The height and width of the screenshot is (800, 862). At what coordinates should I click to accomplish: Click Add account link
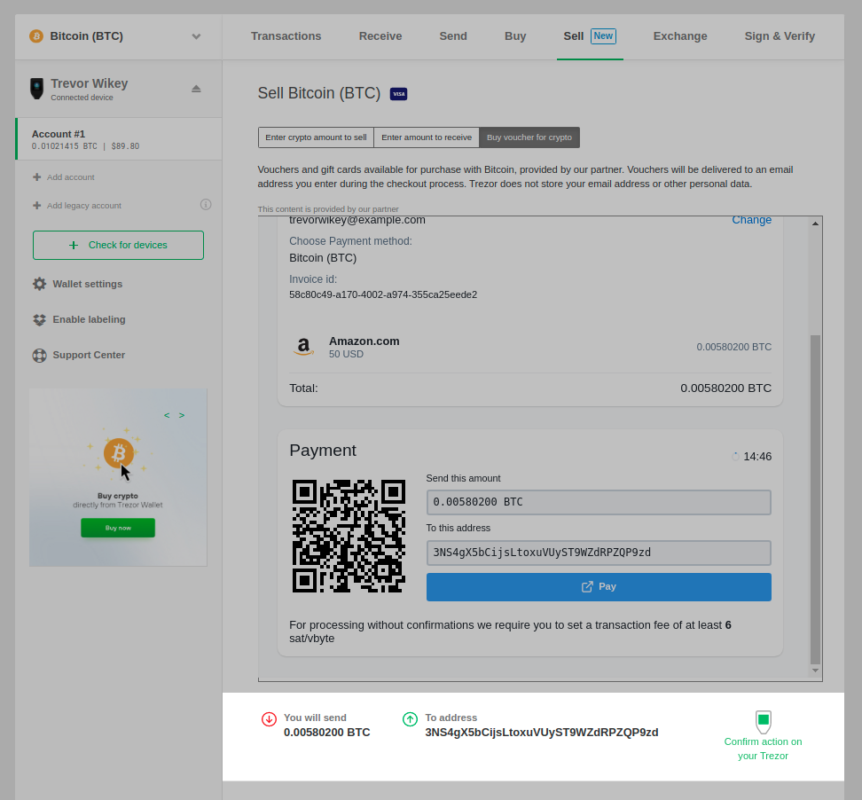70,177
